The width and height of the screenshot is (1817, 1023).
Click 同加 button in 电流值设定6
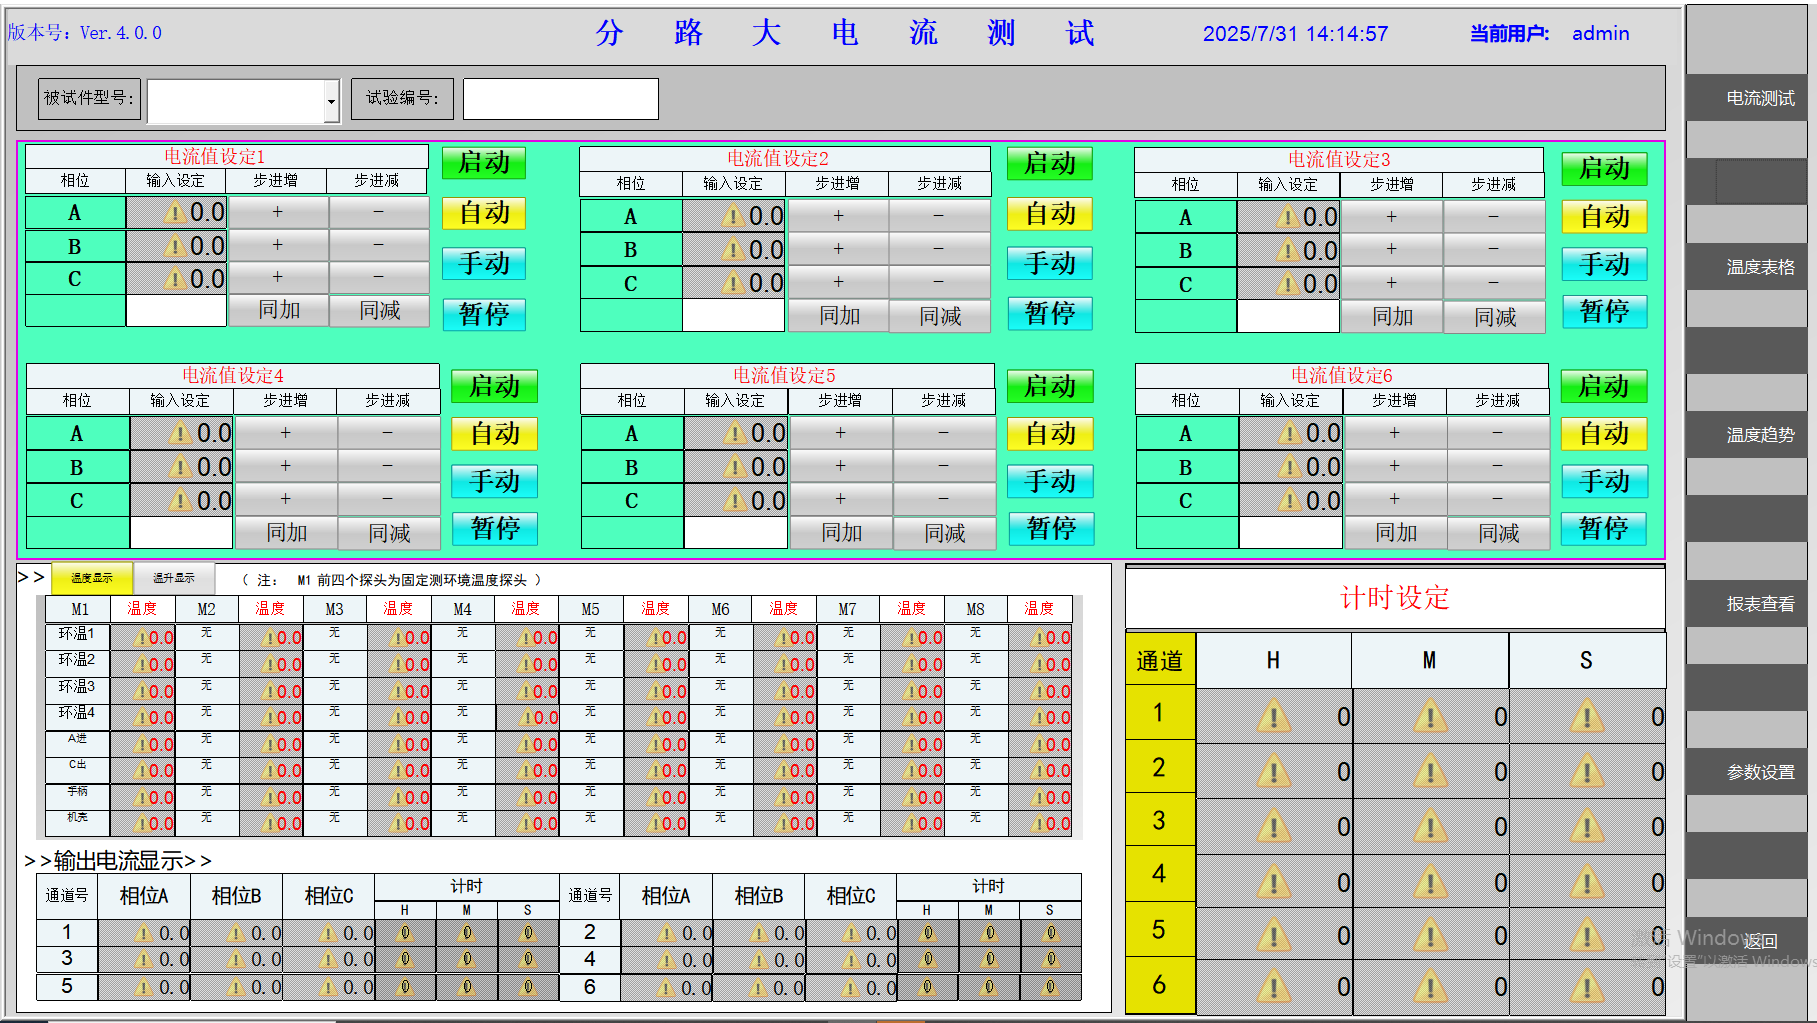pyautogui.click(x=1395, y=533)
